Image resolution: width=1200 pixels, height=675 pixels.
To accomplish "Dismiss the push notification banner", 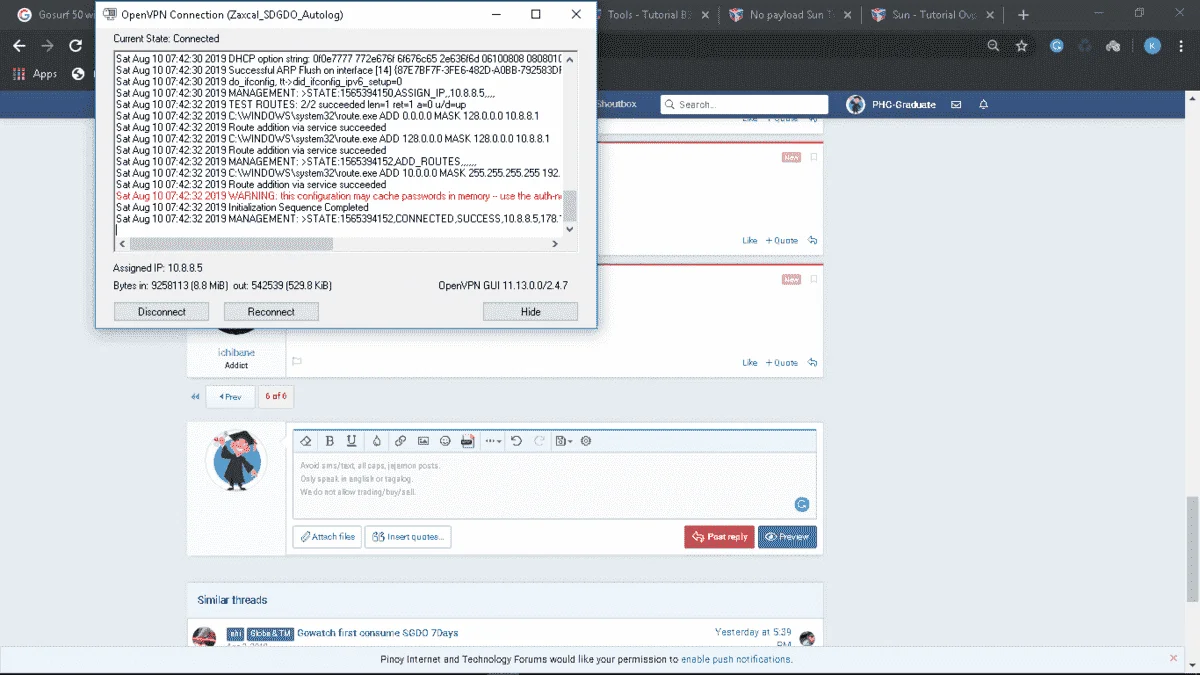I will point(1174,659).
